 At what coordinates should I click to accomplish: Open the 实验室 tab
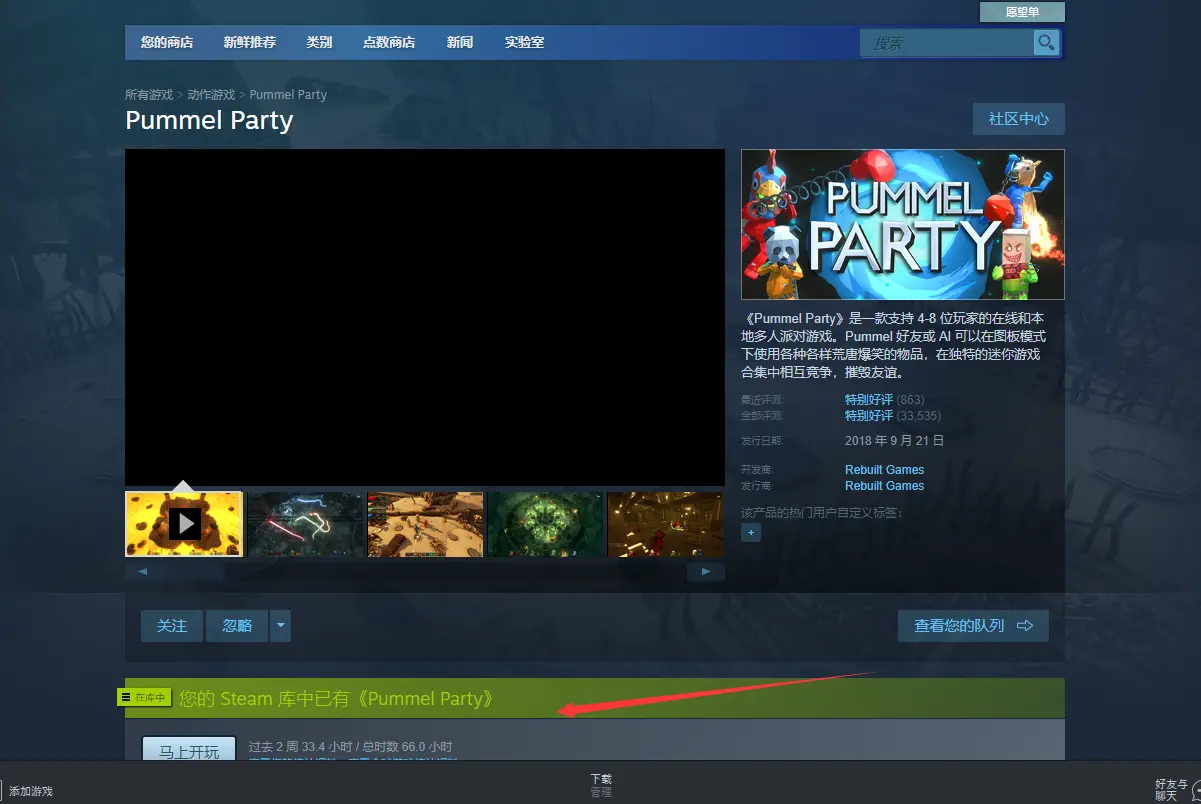click(524, 43)
